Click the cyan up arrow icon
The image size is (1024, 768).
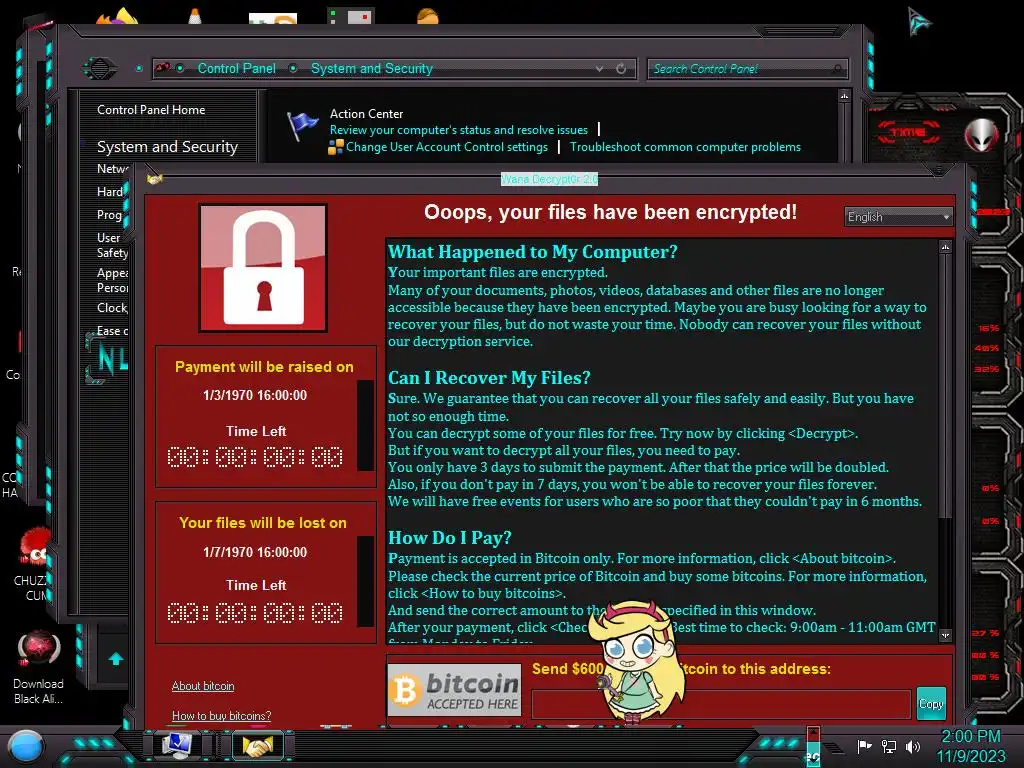pyautogui.click(x=116, y=659)
